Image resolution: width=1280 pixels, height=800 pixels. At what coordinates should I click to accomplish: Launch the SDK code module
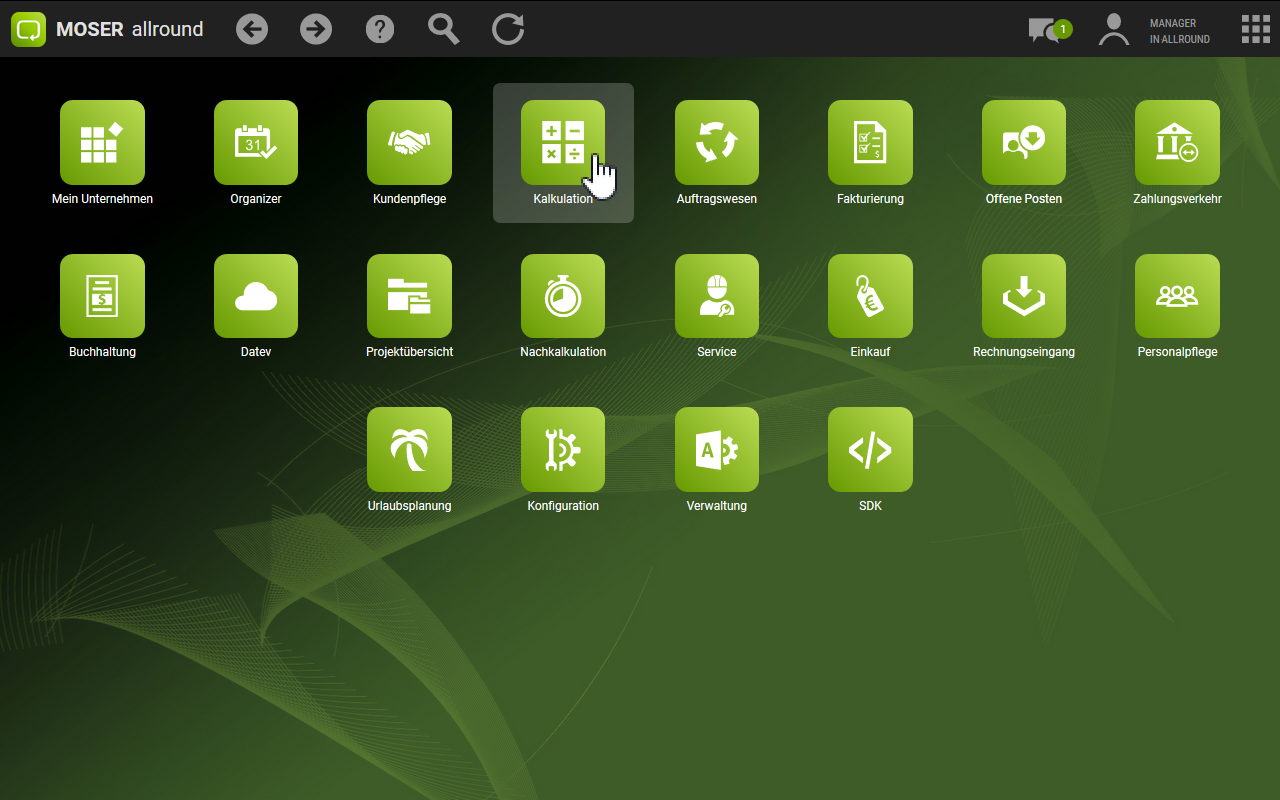870,450
